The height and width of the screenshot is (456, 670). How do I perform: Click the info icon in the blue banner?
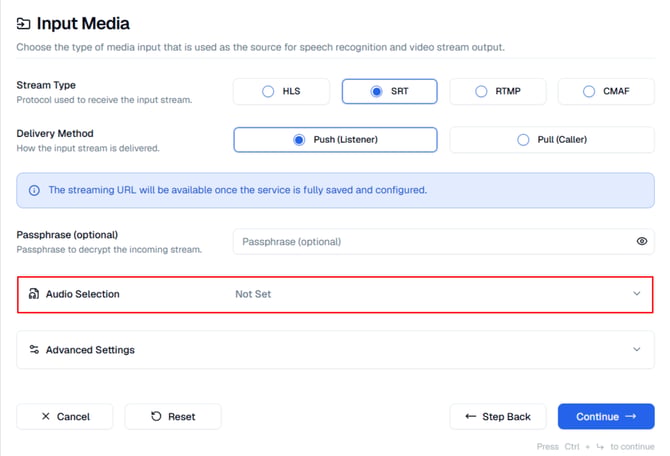(34, 190)
